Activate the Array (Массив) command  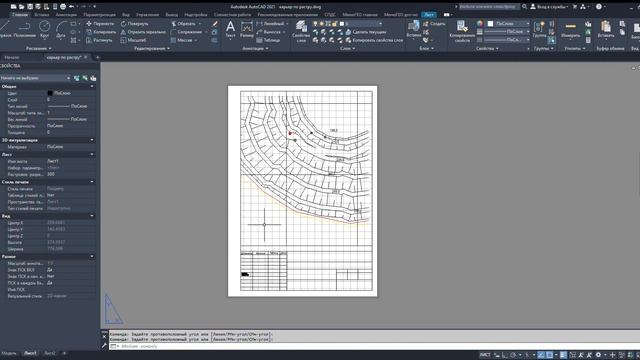coord(182,40)
